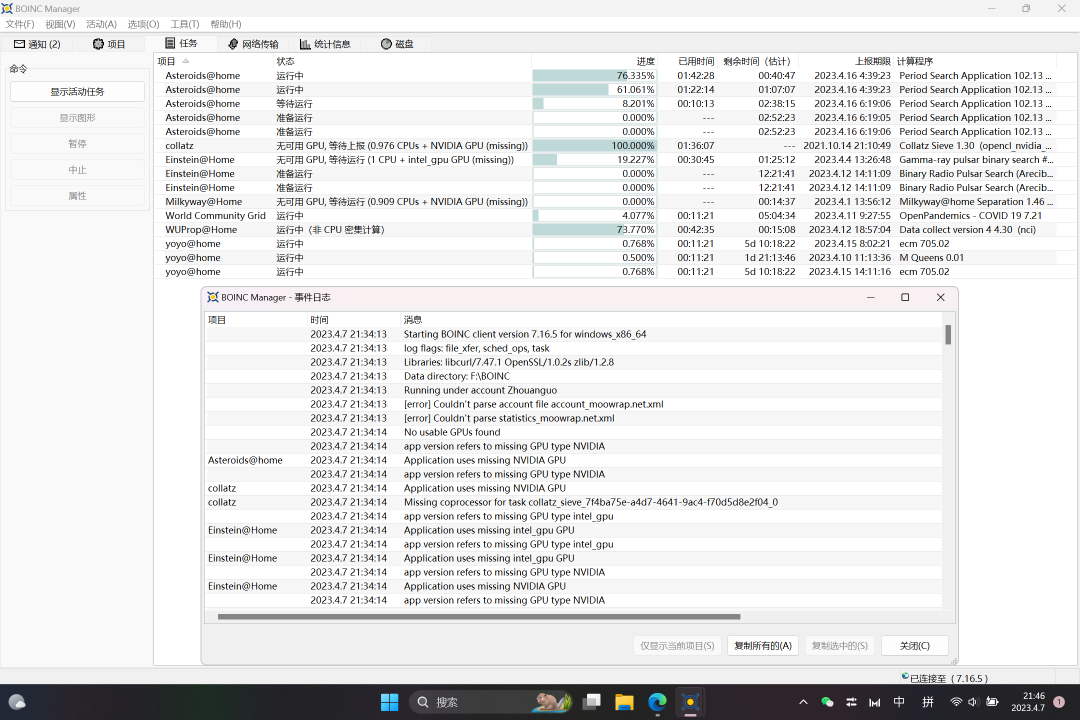
Task: Select log line 'Data directory: F:\BOINC'
Action: (574, 376)
